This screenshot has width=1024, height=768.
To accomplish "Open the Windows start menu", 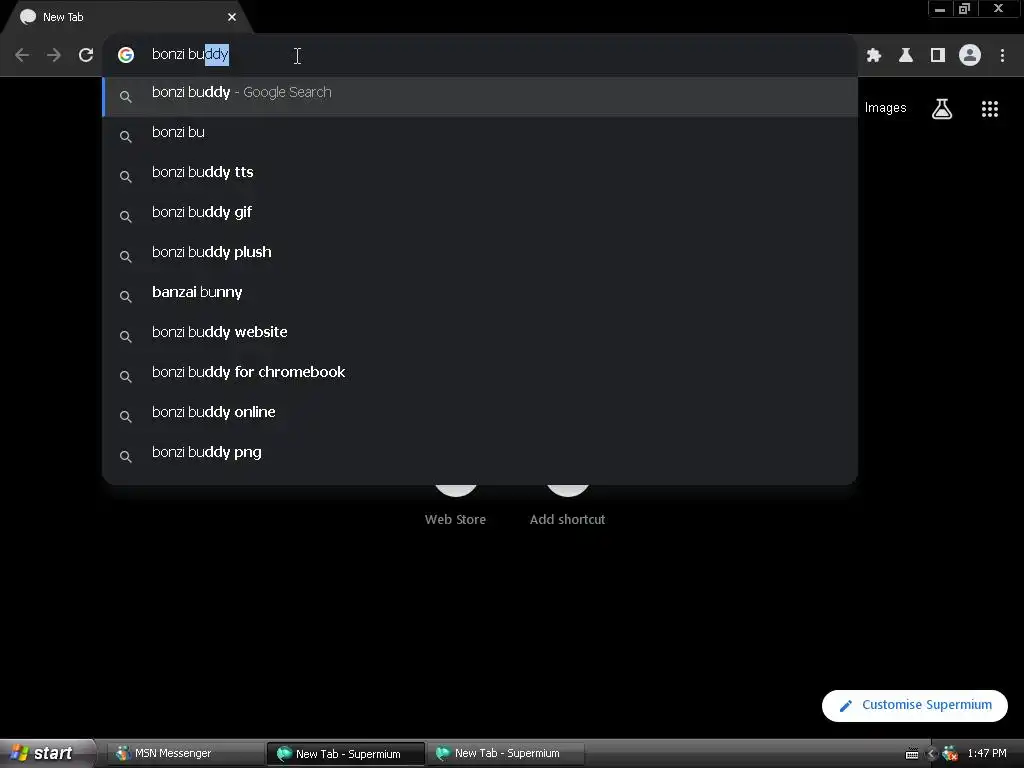I will (x=46, y=753).
